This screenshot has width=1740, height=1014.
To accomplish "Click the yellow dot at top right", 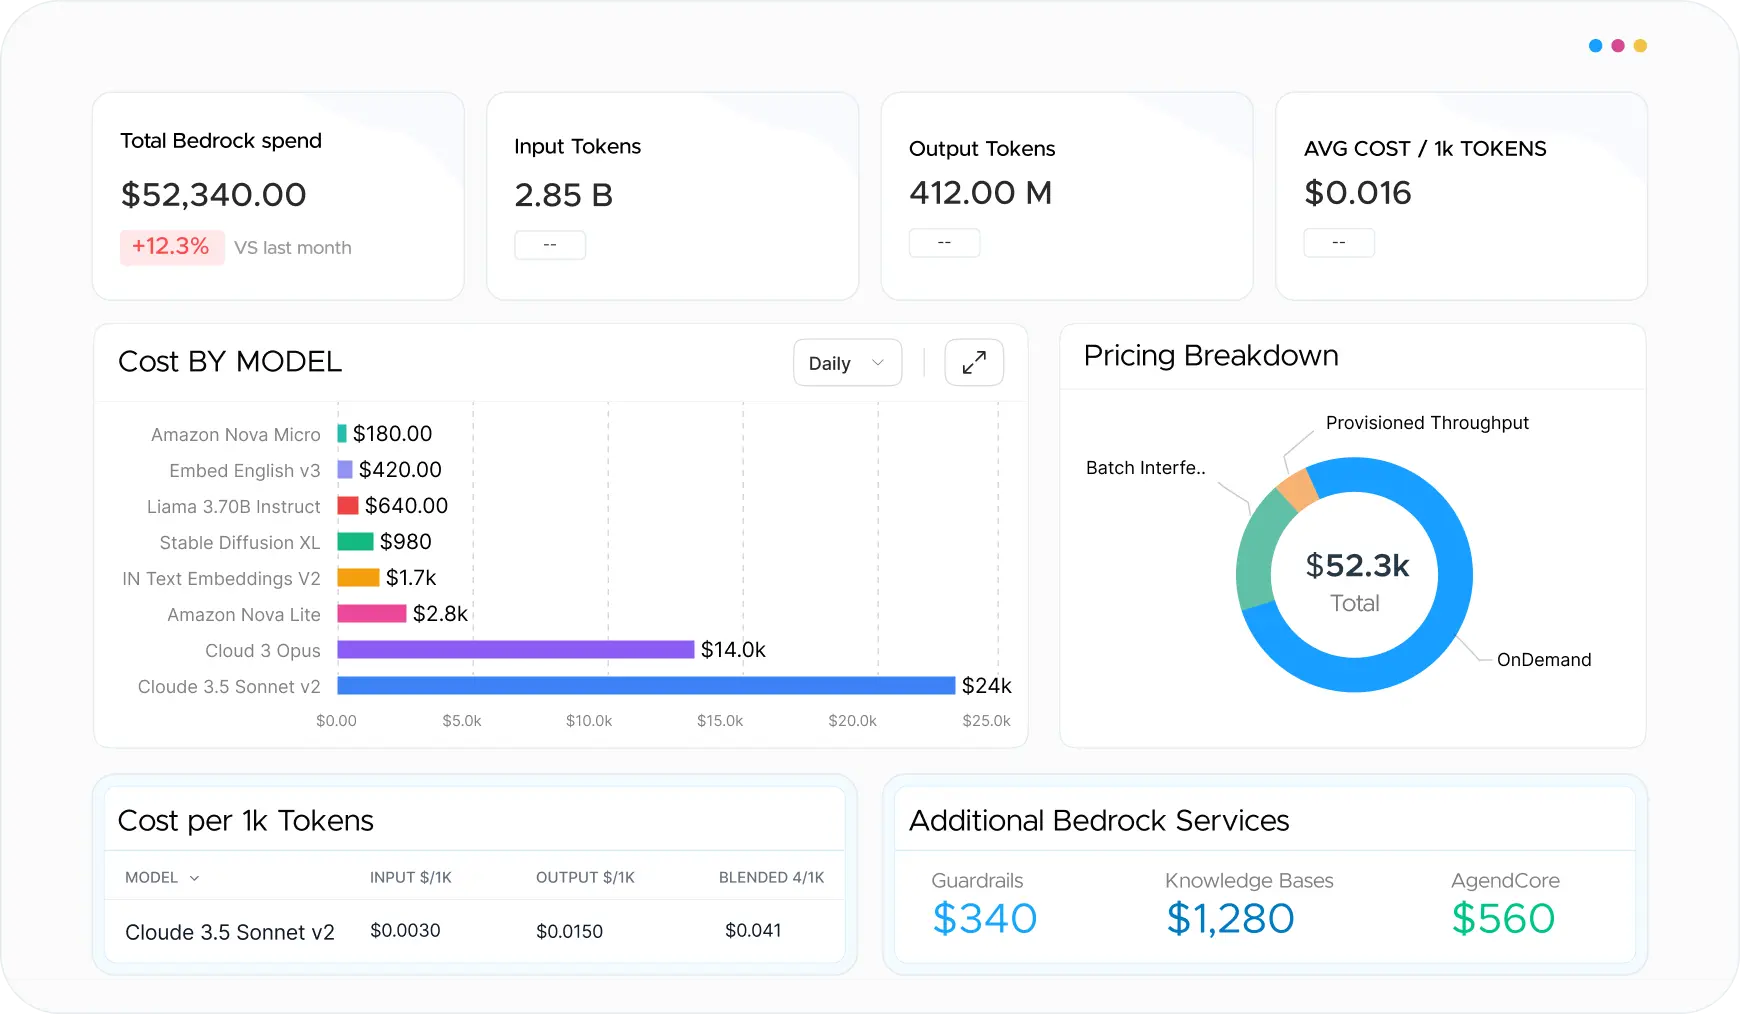I will [1640, 46].
